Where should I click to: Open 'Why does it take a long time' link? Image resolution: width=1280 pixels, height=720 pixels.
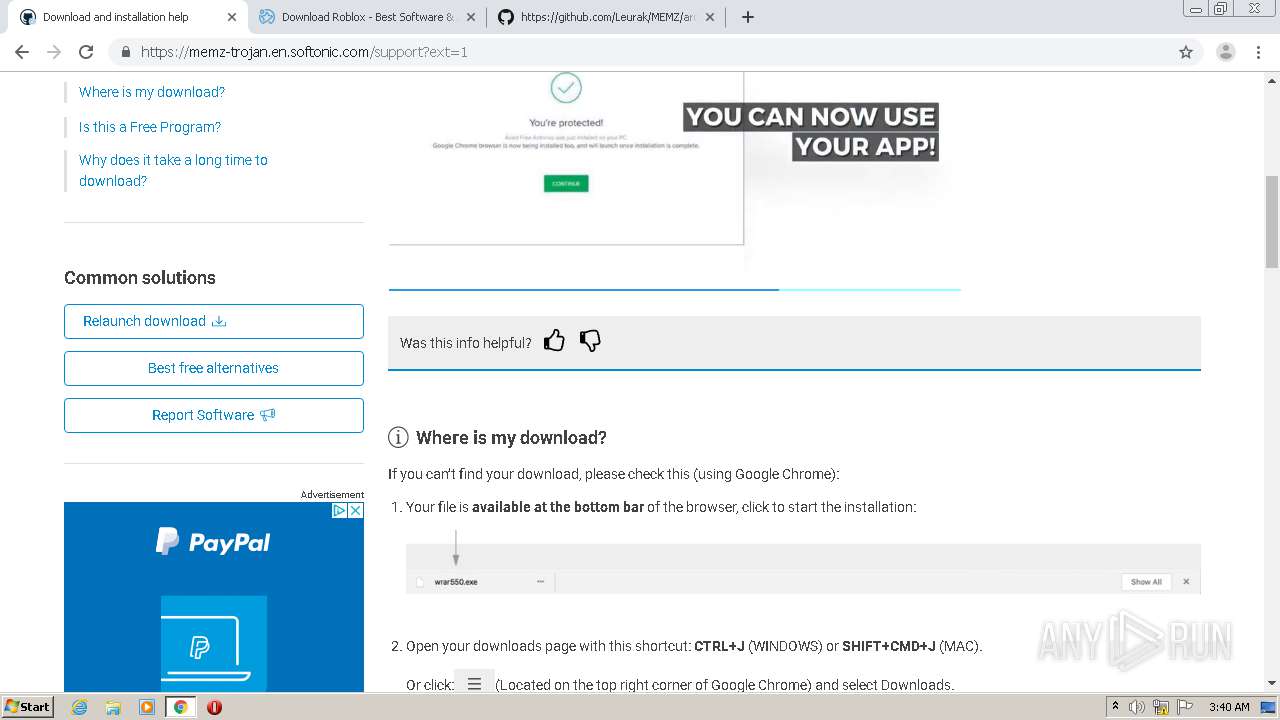(173, 170)
